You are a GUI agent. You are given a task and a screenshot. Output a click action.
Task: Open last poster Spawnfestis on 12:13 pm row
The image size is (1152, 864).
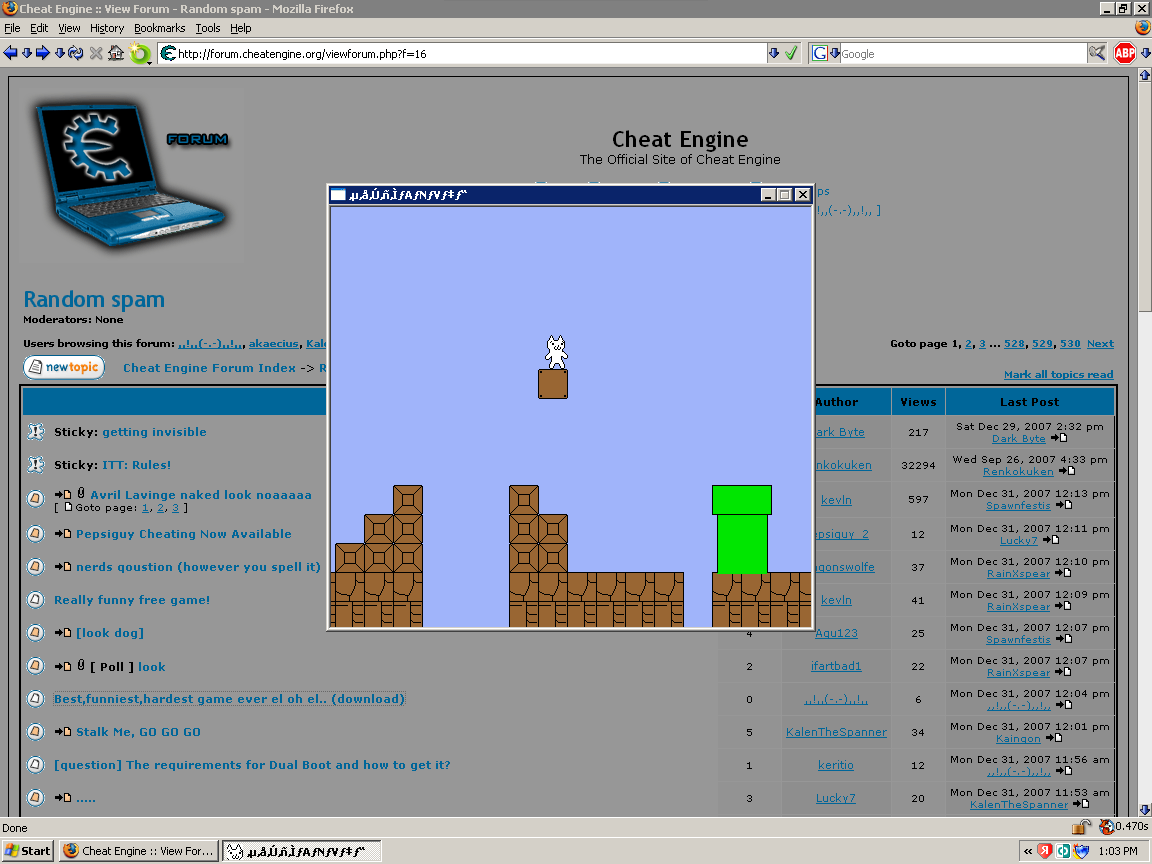(x=1018, y=505)
